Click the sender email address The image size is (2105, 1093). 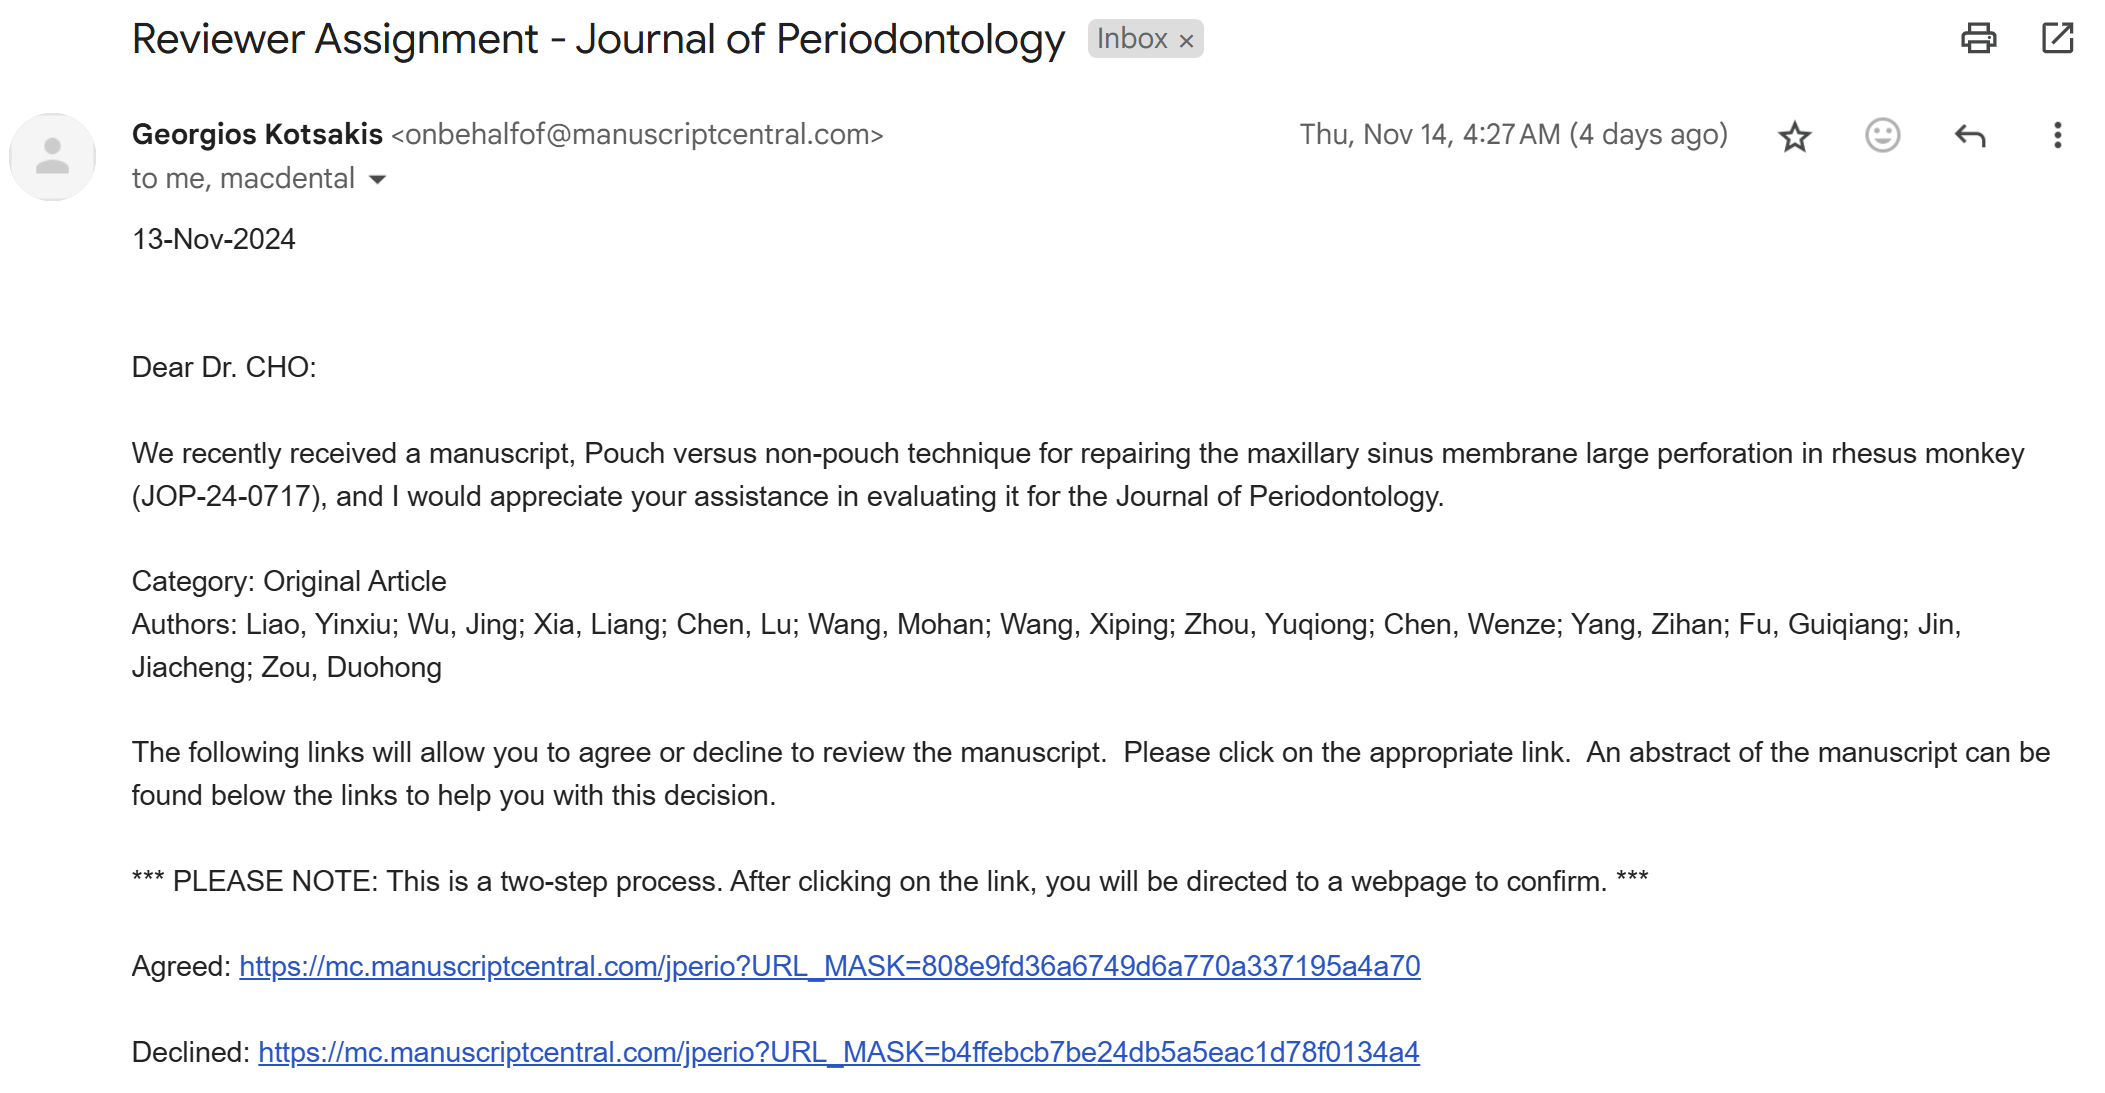pos(637,135)
